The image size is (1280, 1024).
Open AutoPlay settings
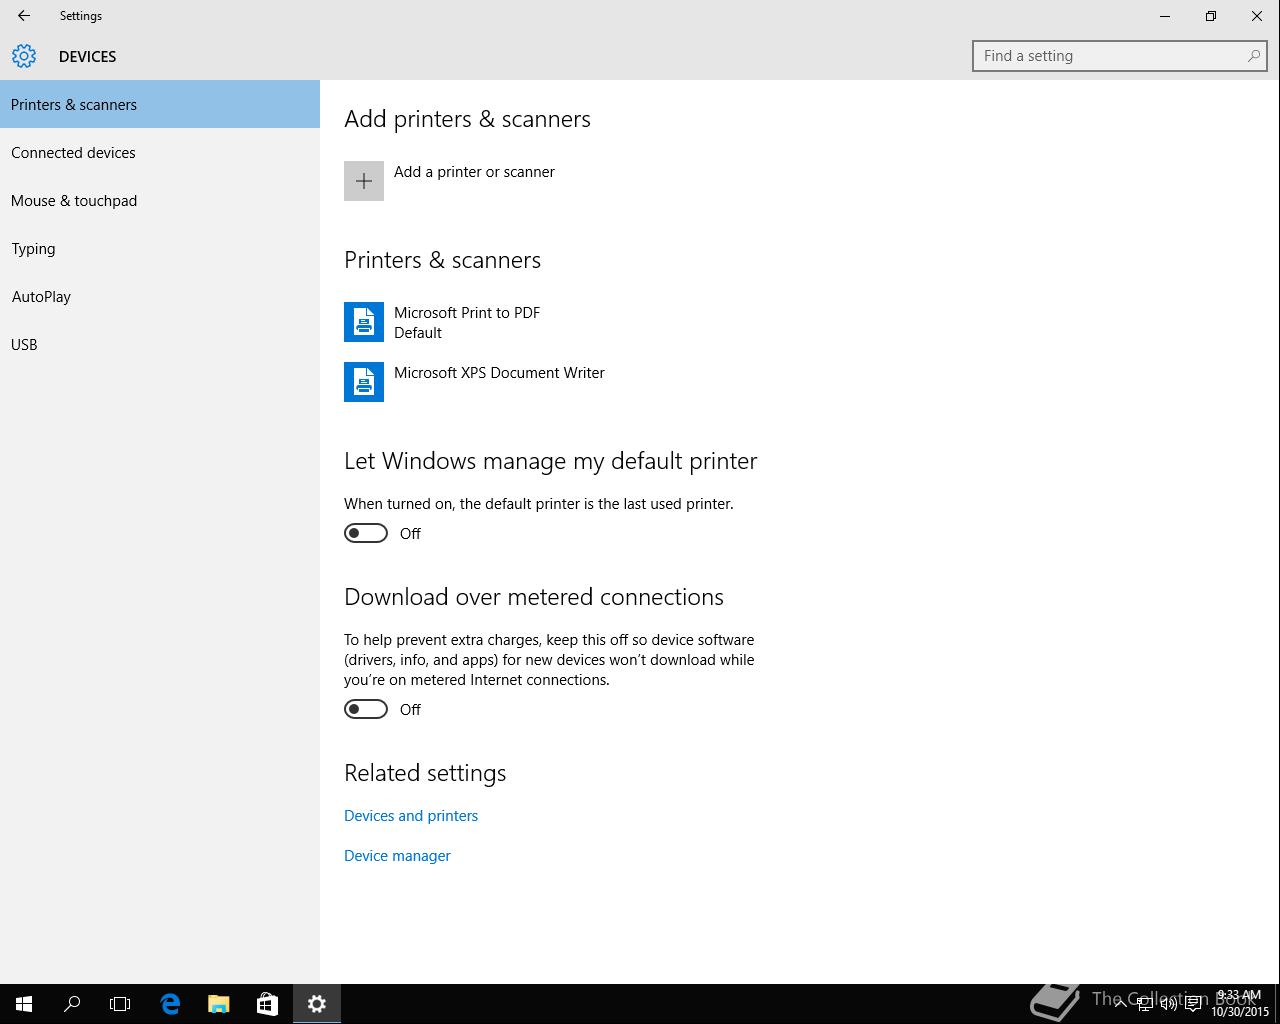pos(160,296)
